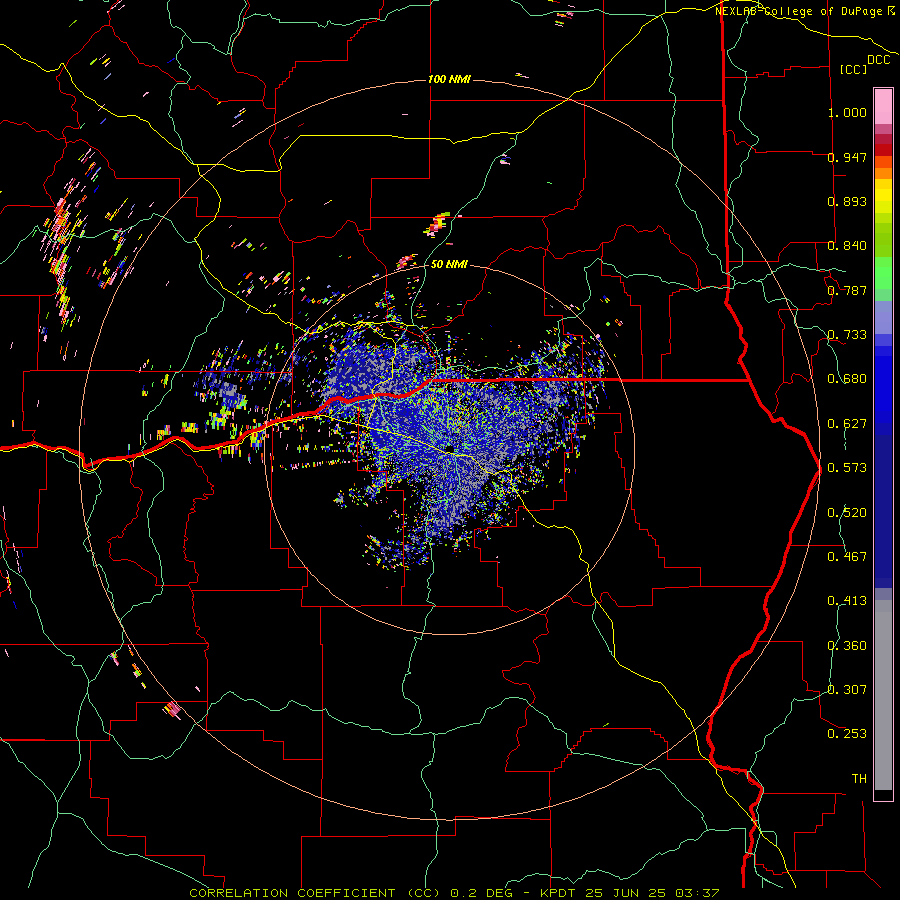Click the [CC] units label

point(853,69)
